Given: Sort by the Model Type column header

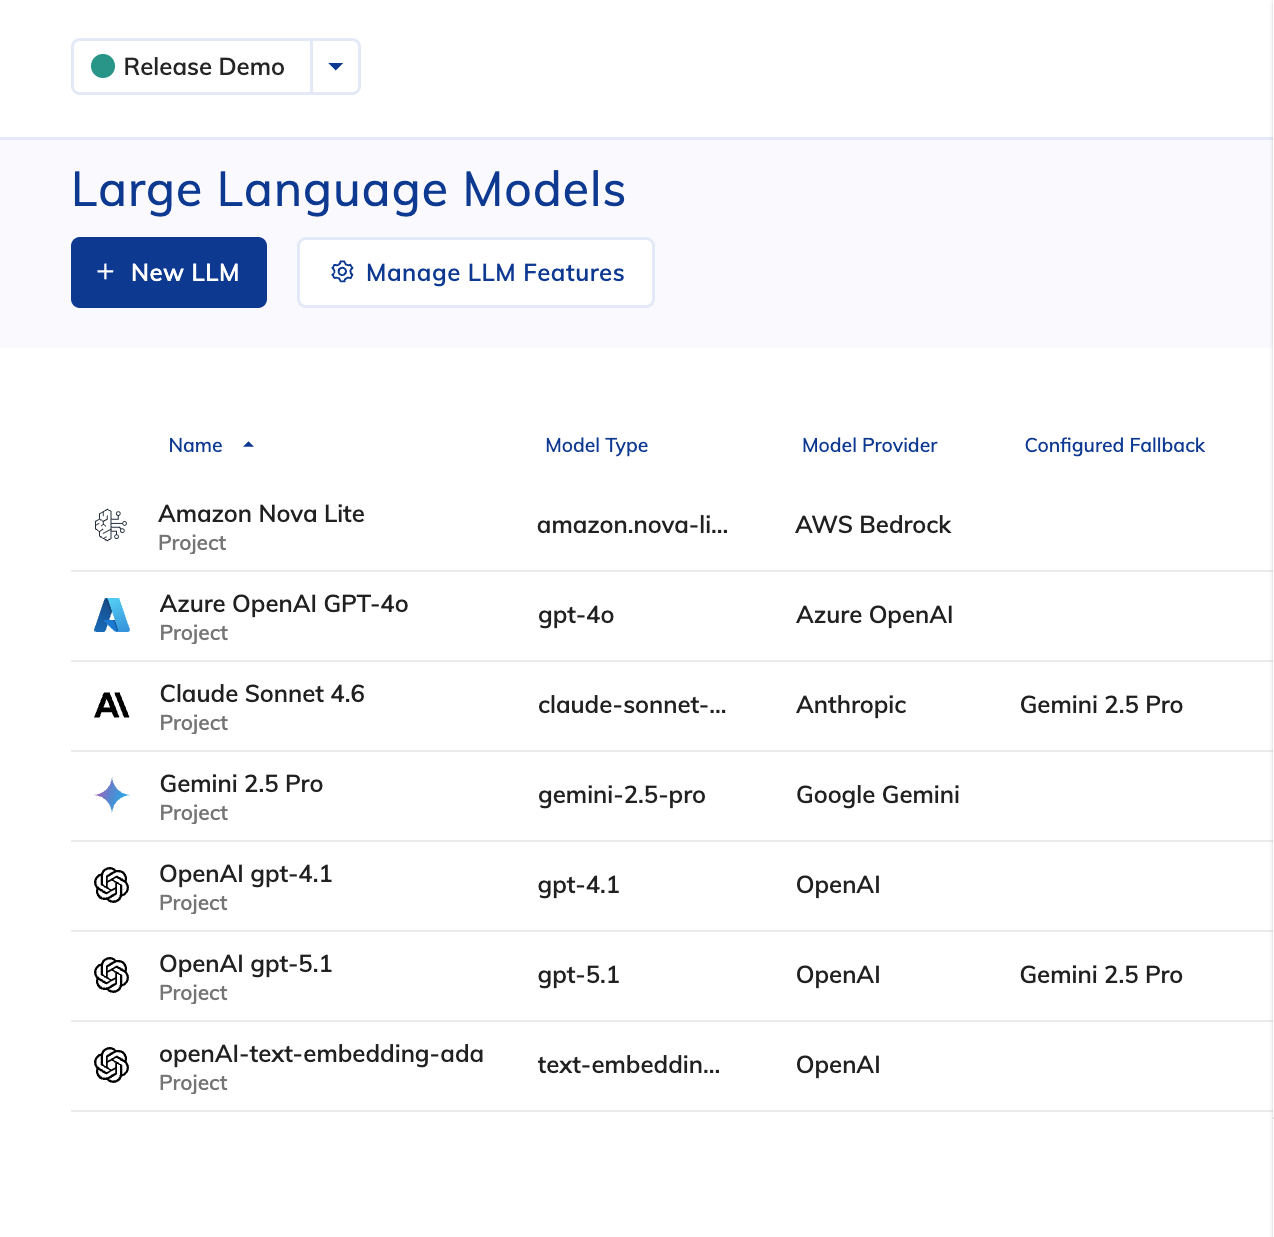Looking at the screenshot, I should [596, 445].
